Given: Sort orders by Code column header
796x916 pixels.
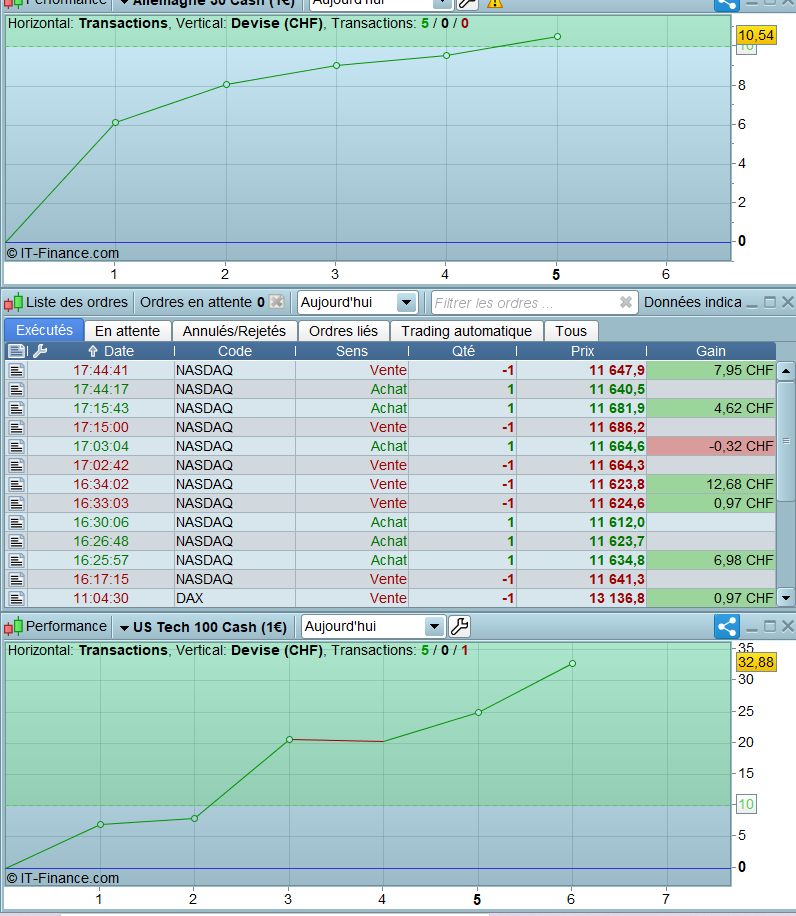Looking at the screenshot, I should tap(235, 351).
